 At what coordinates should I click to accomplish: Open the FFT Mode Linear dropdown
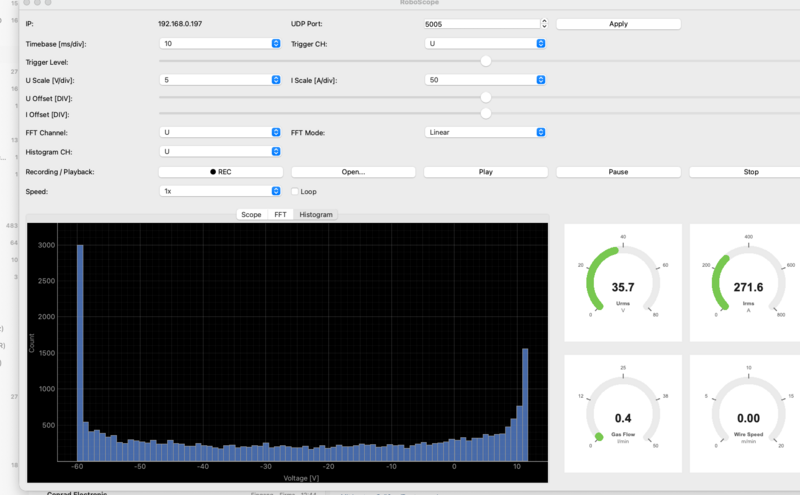(485, 132)
